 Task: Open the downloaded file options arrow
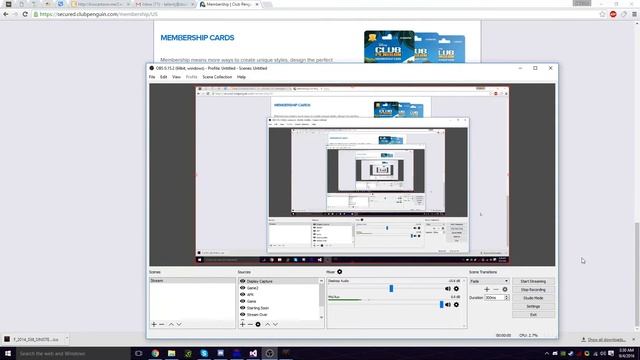[67, 339]
